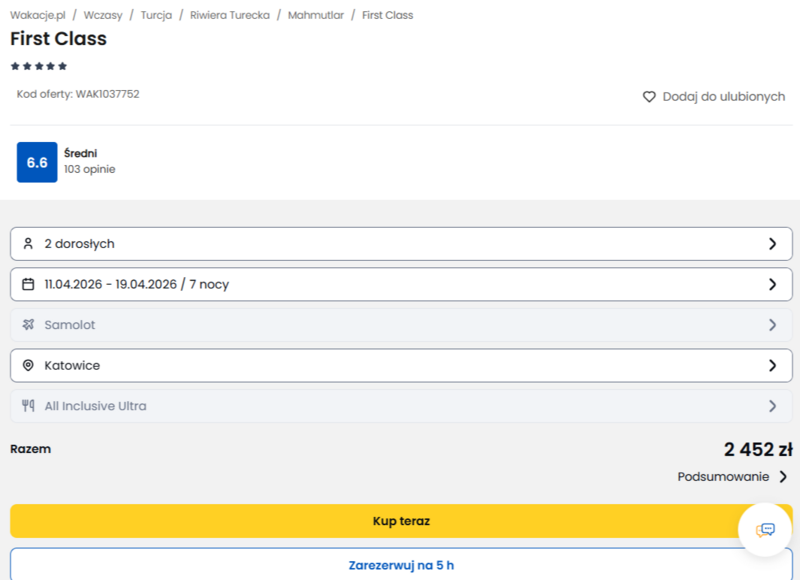Click the location pin icon beside Katowice
Viewport: 800px width, 580px height.
coord(28,366)
